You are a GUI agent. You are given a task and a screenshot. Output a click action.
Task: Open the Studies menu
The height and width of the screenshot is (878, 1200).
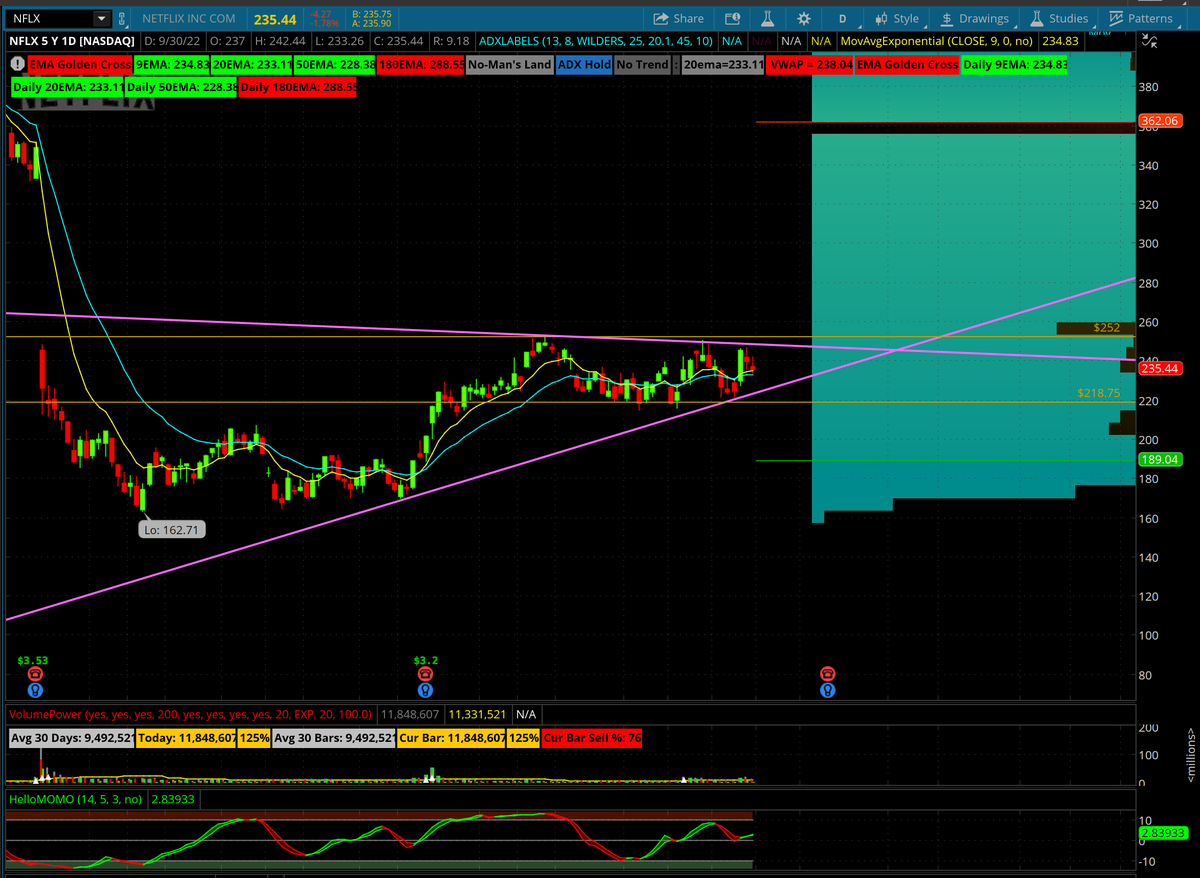pyautogui.click(x=1059, y=18)
